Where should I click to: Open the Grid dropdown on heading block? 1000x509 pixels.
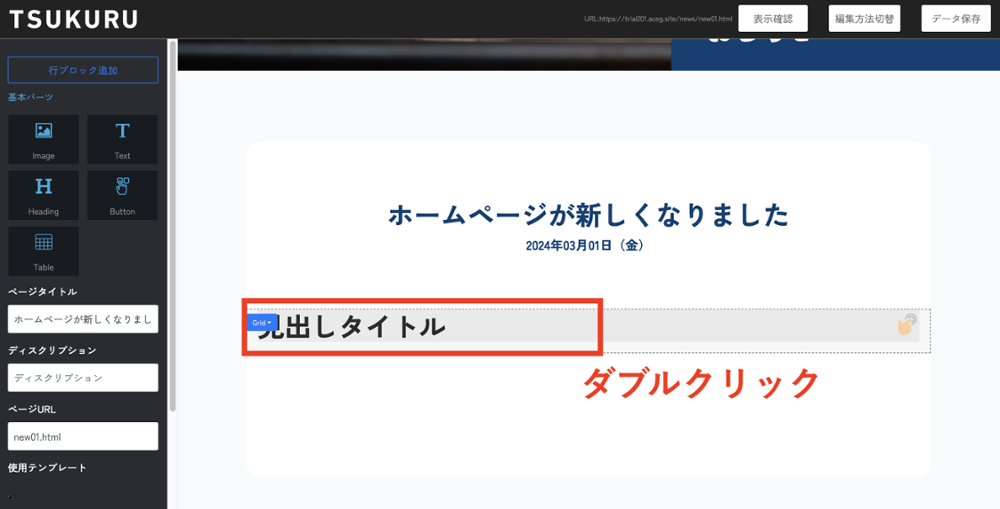pyautogui.click(x=262, y=323)
